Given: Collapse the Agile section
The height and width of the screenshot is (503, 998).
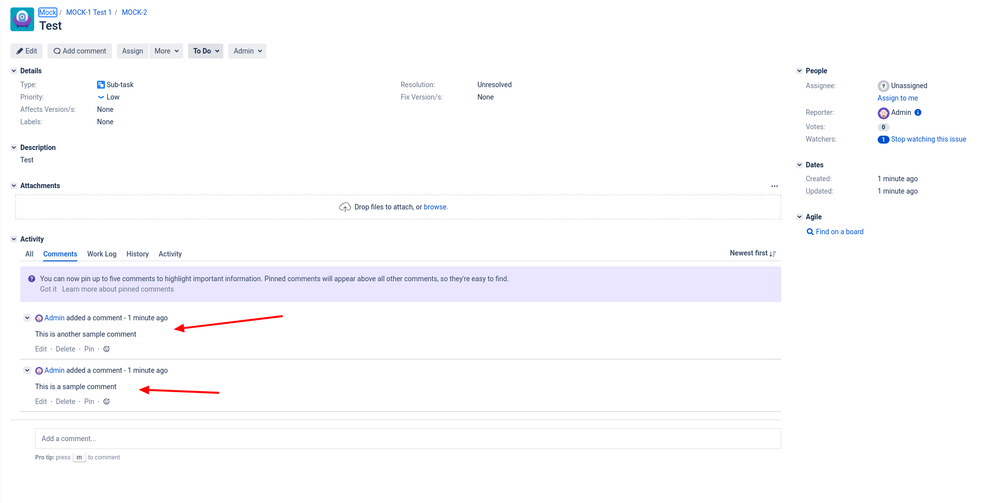Looking at the screenshot, I should tap(799, 217).
